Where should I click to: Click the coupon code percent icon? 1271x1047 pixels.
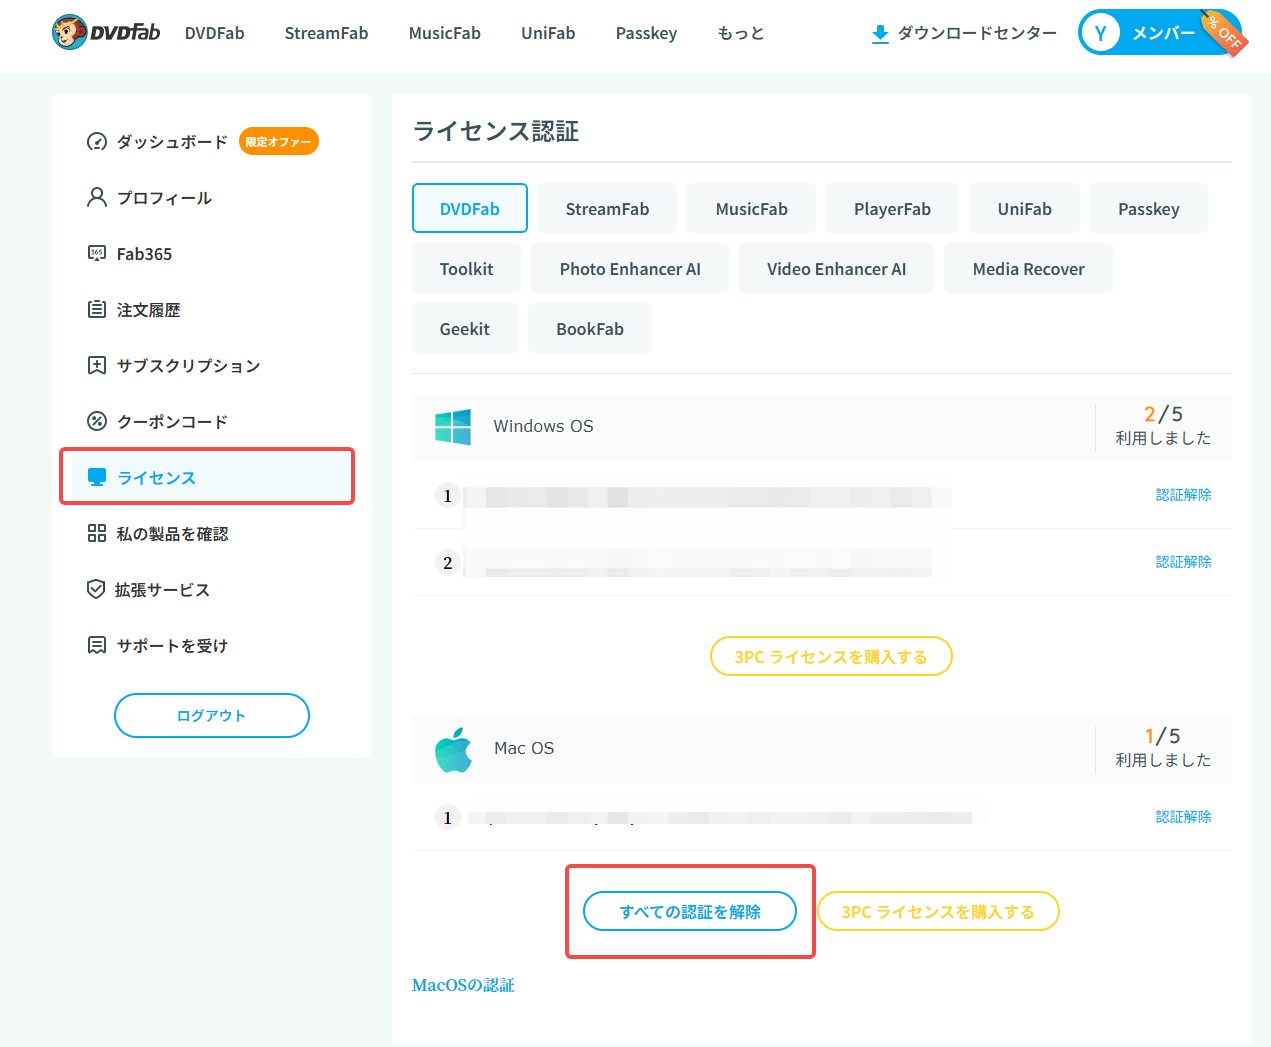[97, 422]
